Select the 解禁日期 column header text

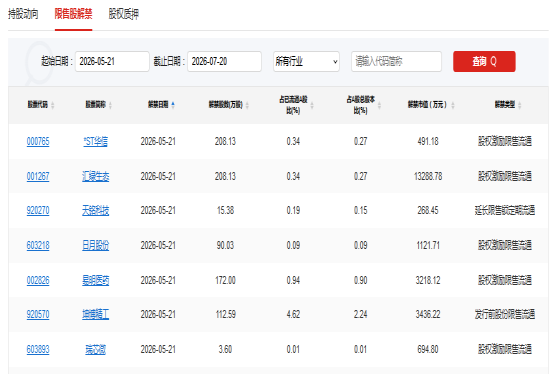158,104
